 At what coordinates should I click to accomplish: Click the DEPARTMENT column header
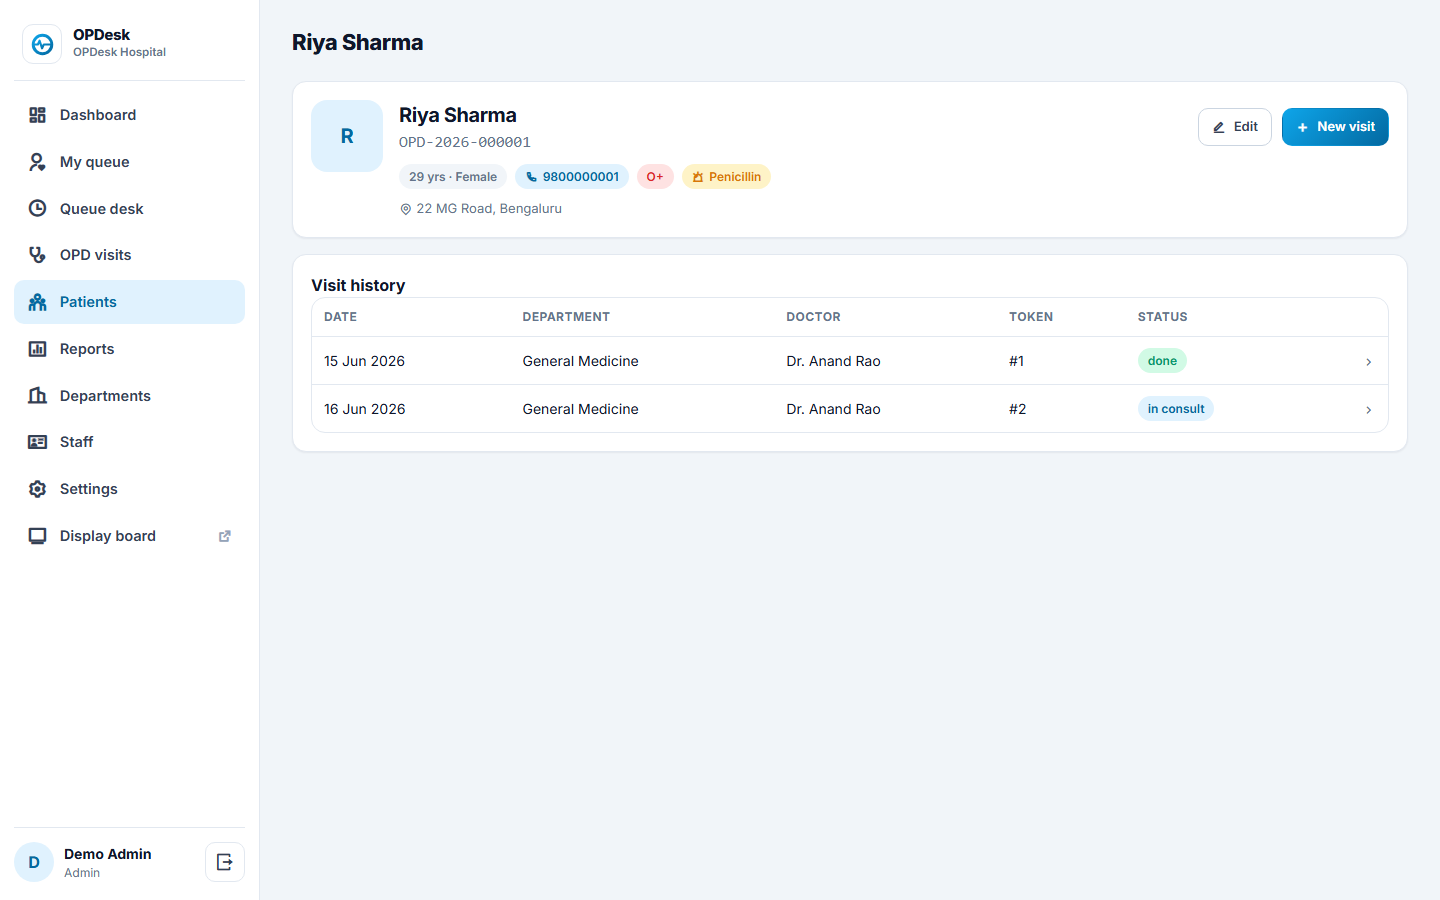566,317
